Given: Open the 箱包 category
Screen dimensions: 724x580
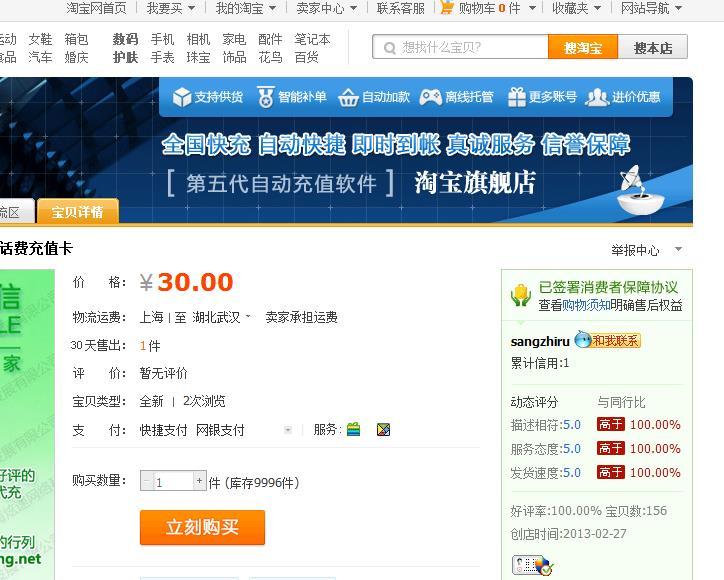Looking at the screenshot, I should click(x=76, y=39).
